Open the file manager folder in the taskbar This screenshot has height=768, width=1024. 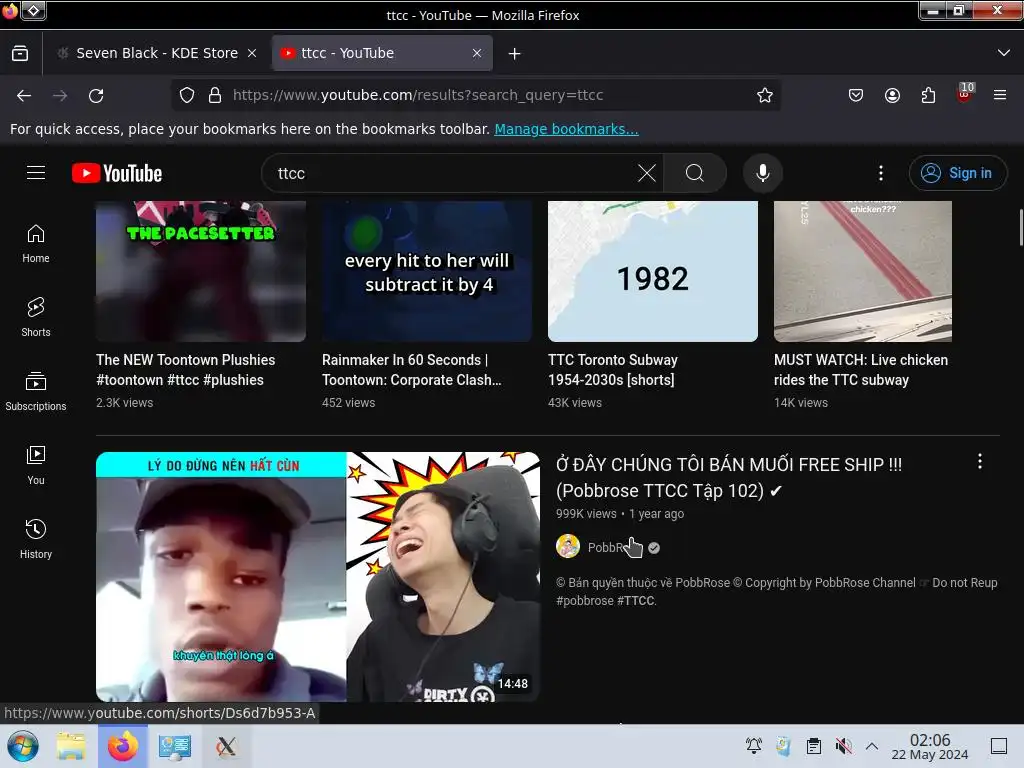click(71, 746)
